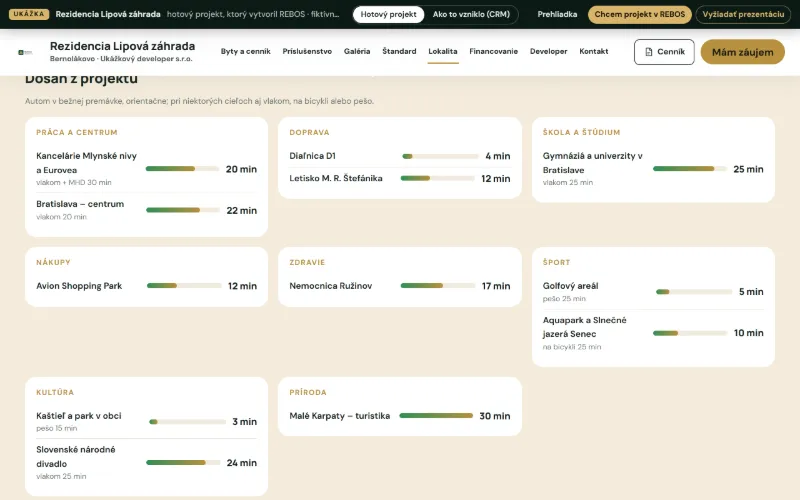Click the Malé Karpaty travel time bar

click(x=436, y=416)
